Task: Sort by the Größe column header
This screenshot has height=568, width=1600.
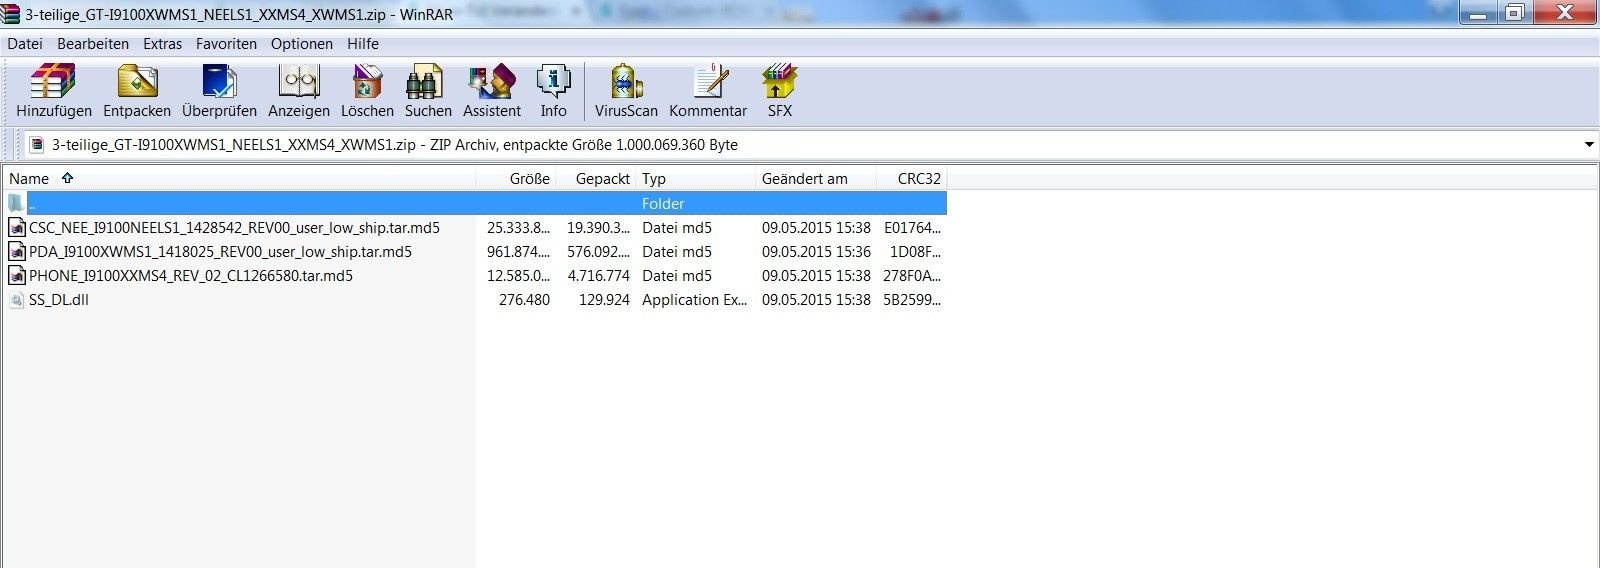Action: (x=516, y=179)
